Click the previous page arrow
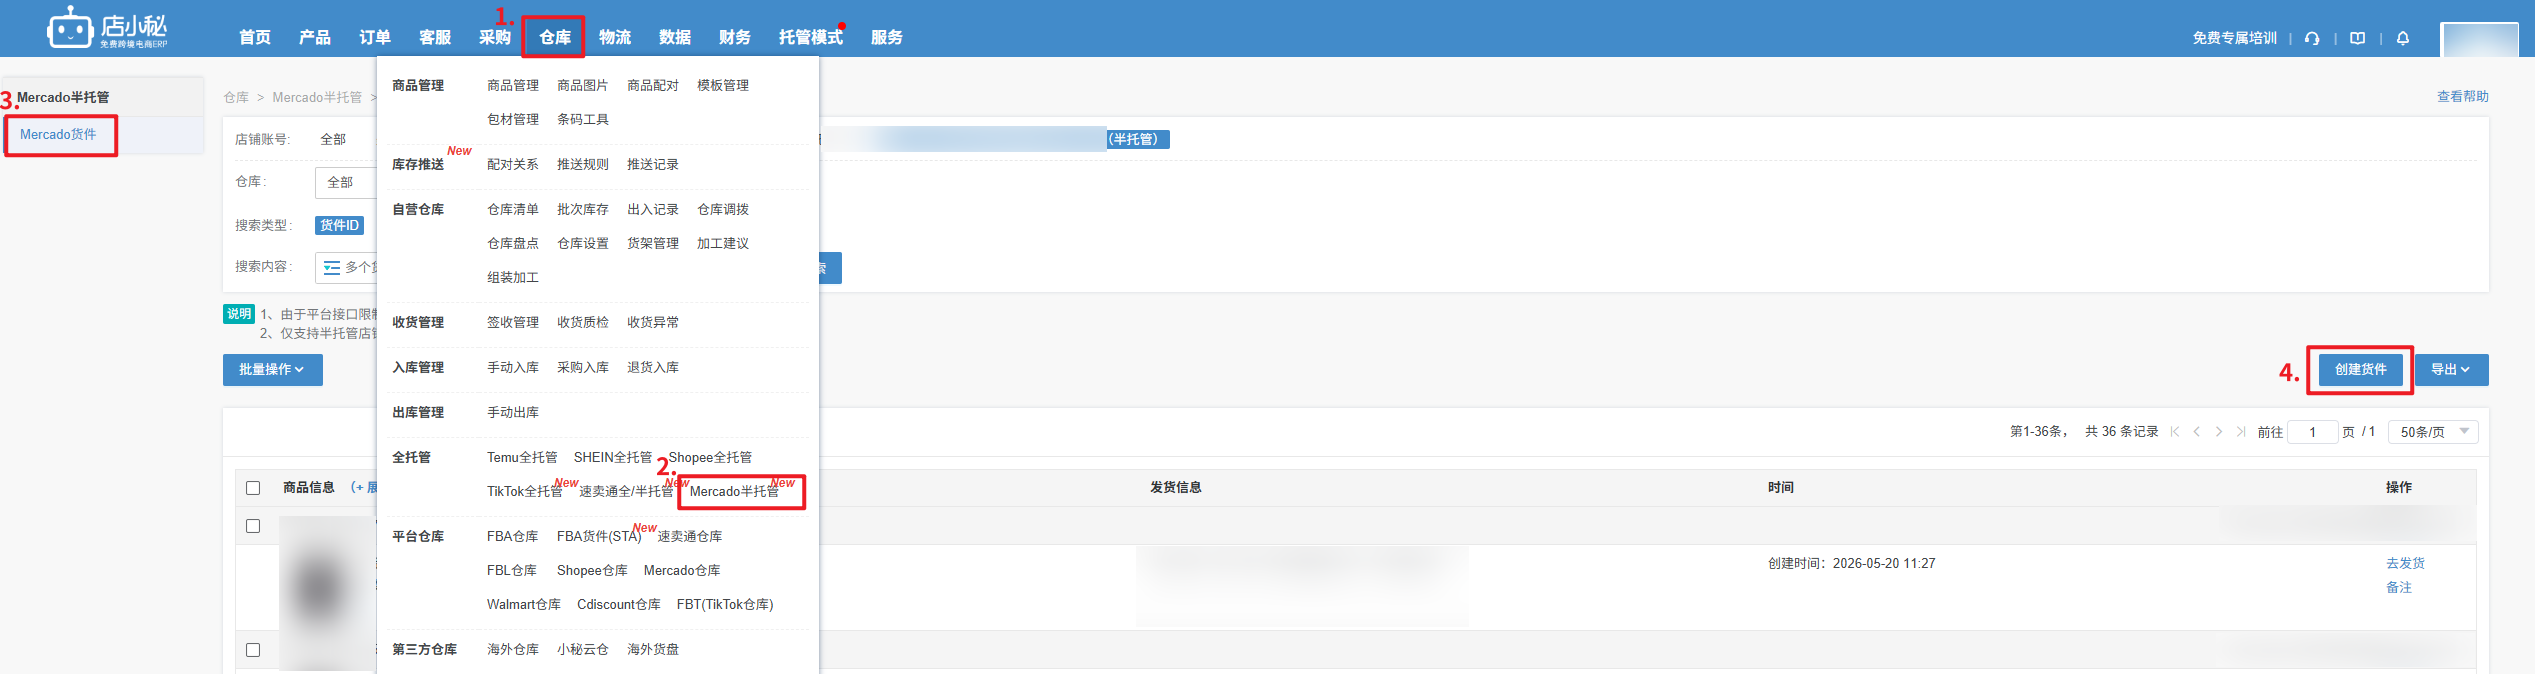The image size is (2535, 674). click(x=2197, y=432)
